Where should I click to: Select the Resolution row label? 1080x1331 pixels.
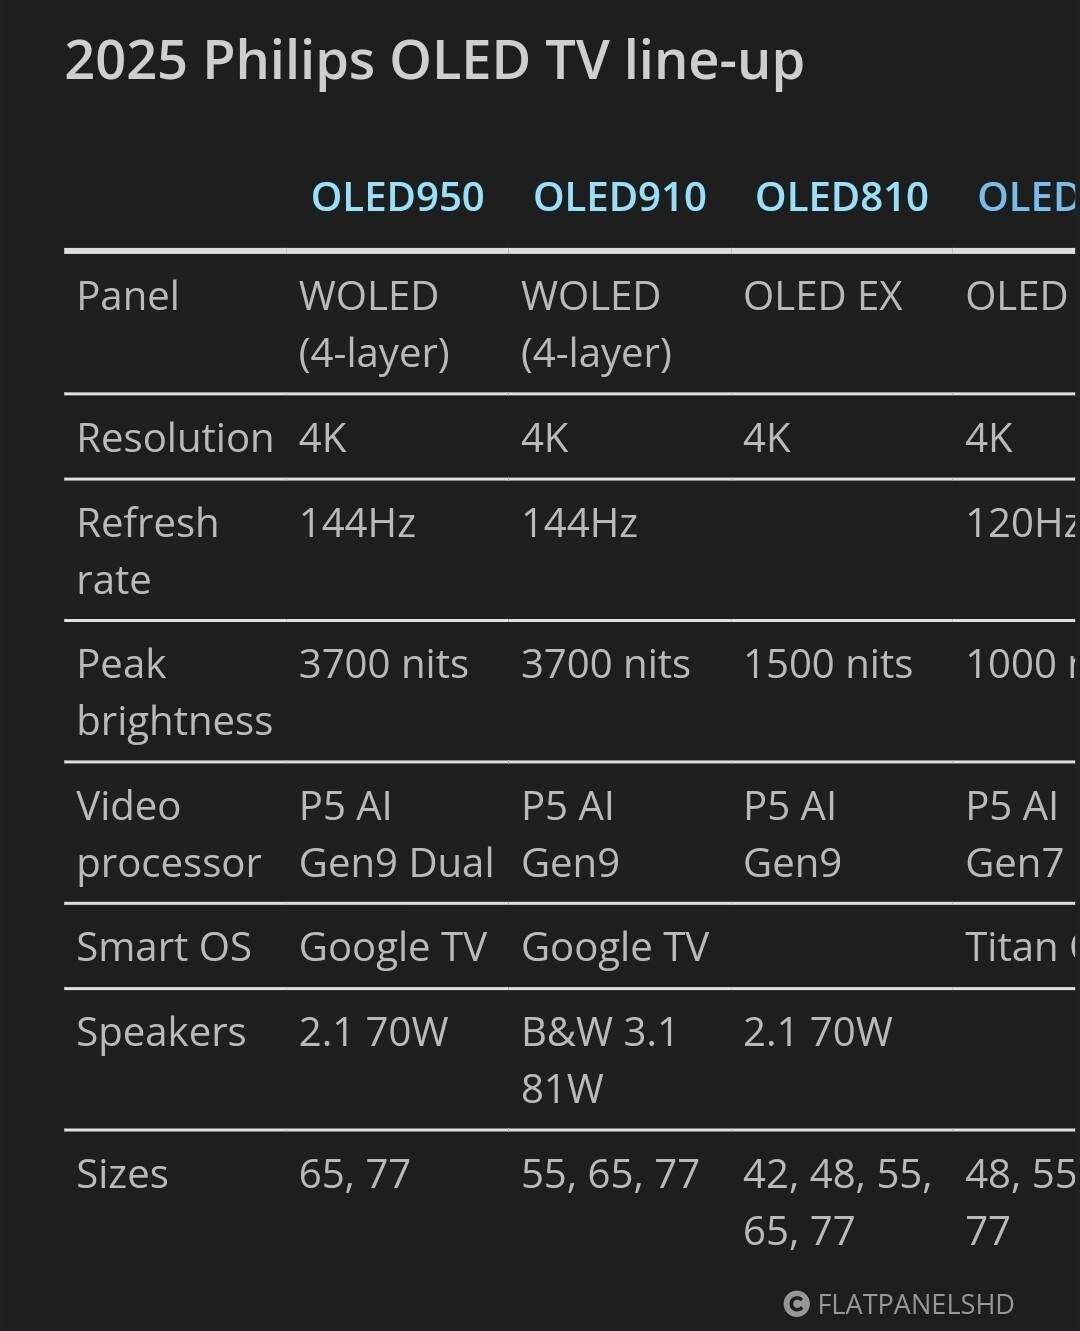click(x=175, y=438)
